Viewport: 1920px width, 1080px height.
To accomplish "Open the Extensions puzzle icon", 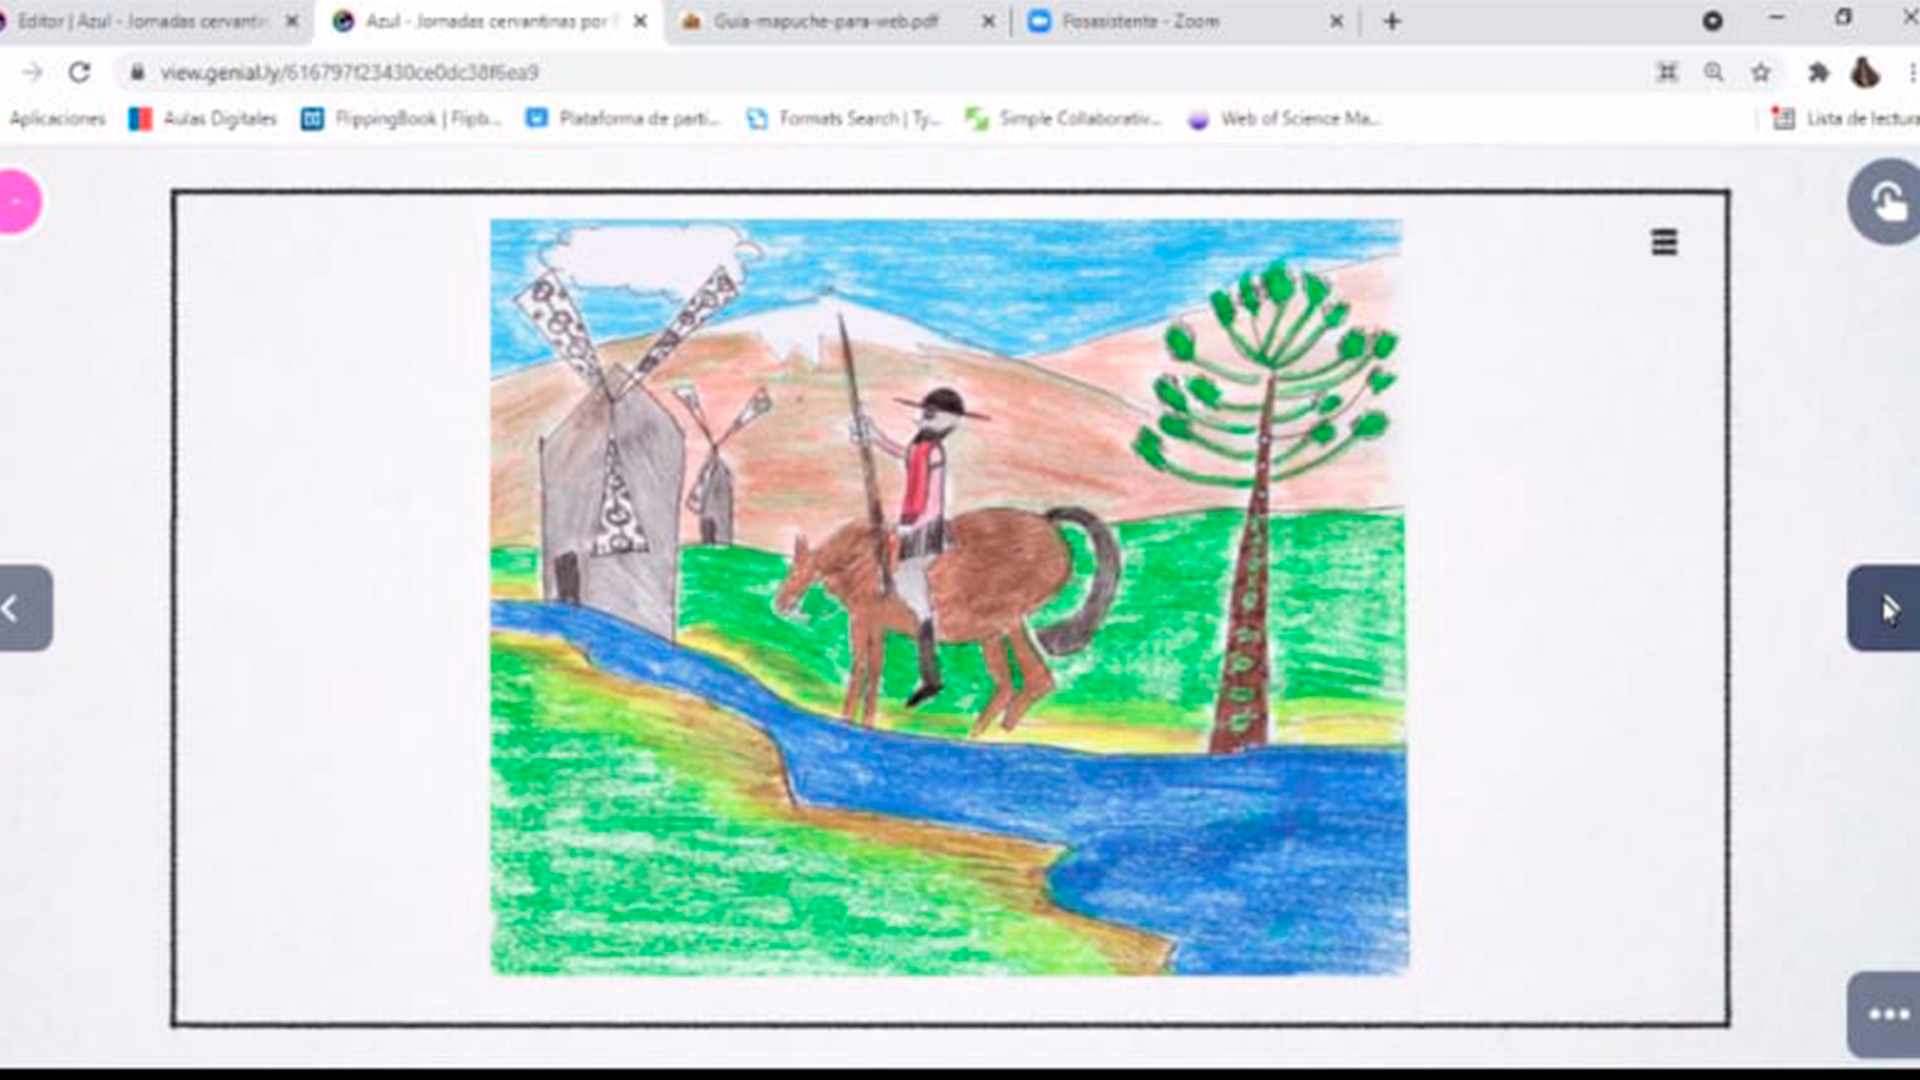I will coord(1818,72).
